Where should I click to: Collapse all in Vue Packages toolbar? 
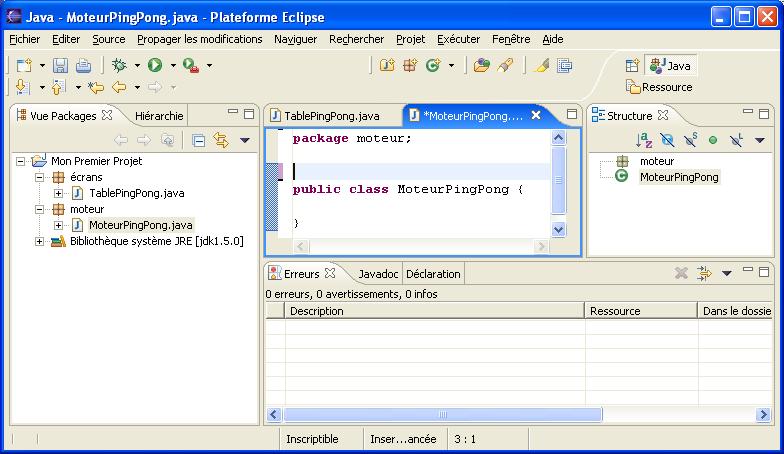point(198,140)
